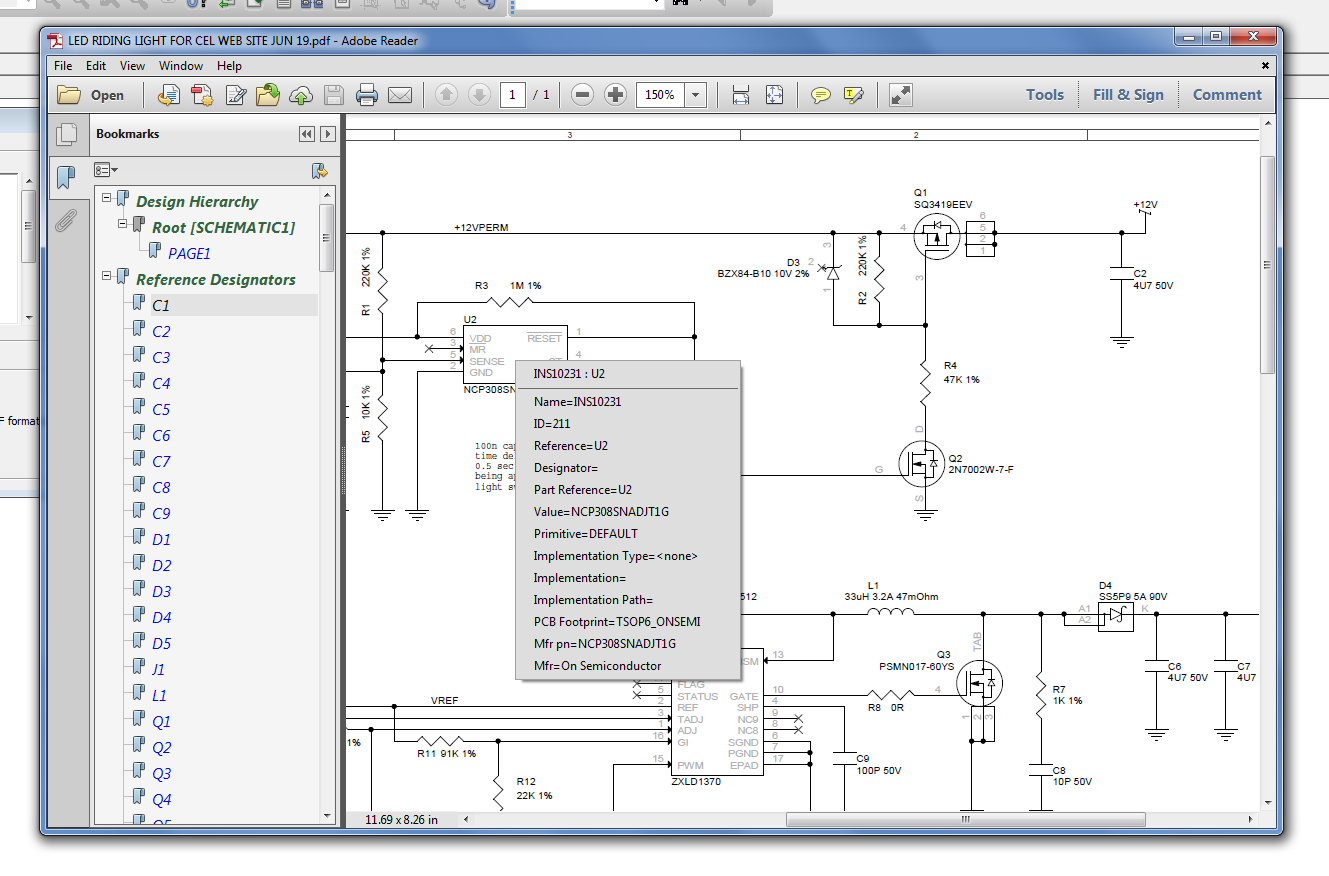Open the View menu
Viewport: 1329px width, 876px height.
point(132,66)
